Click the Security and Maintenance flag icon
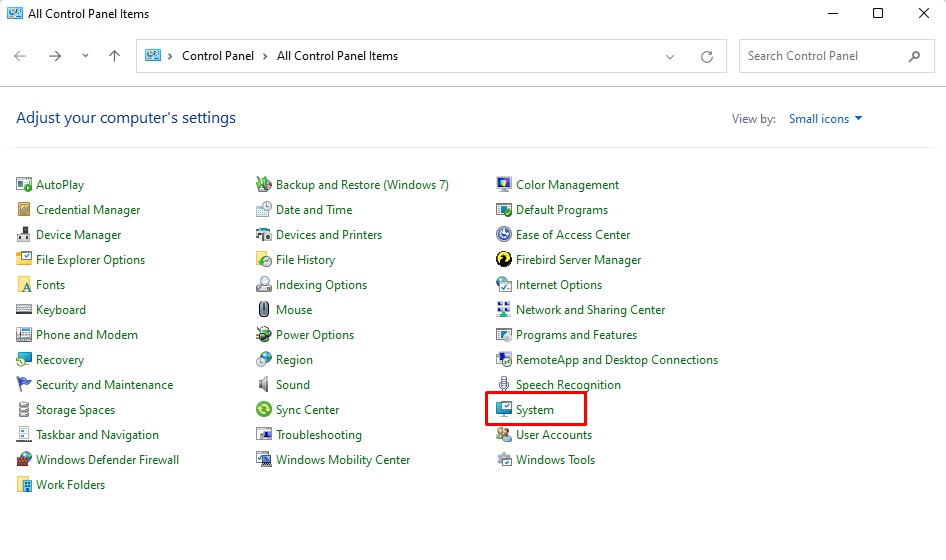This screenshot has width=946, height=560. tap(24, 384)
